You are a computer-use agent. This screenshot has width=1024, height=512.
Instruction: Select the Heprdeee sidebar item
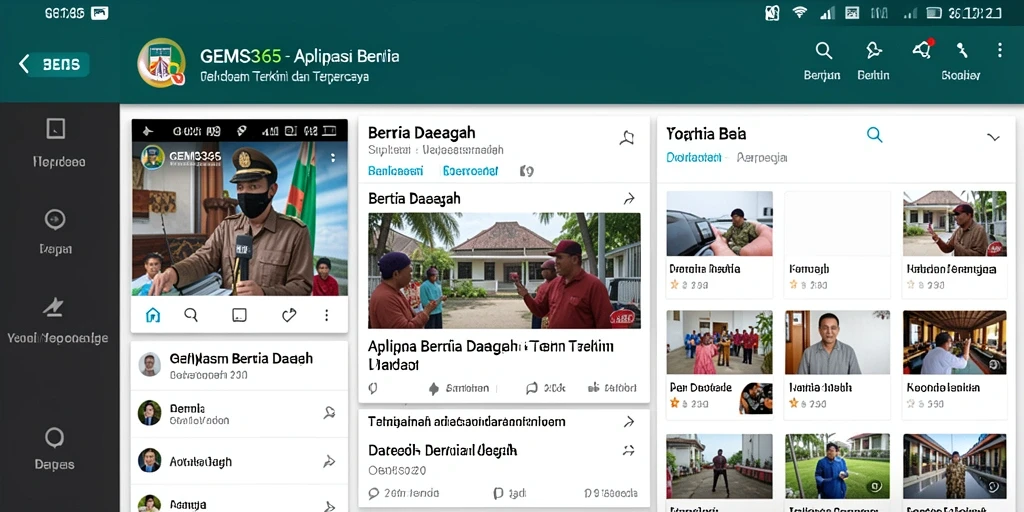57,143
